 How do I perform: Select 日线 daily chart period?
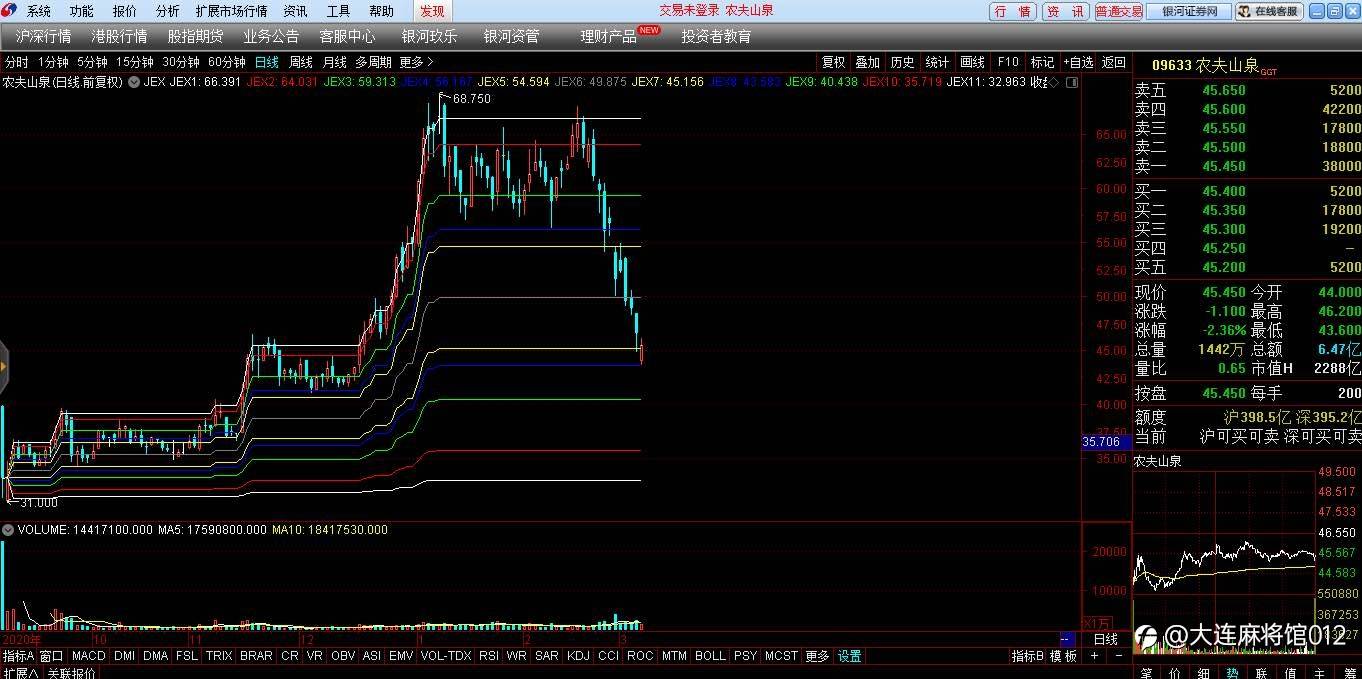[x=267, y=62]
